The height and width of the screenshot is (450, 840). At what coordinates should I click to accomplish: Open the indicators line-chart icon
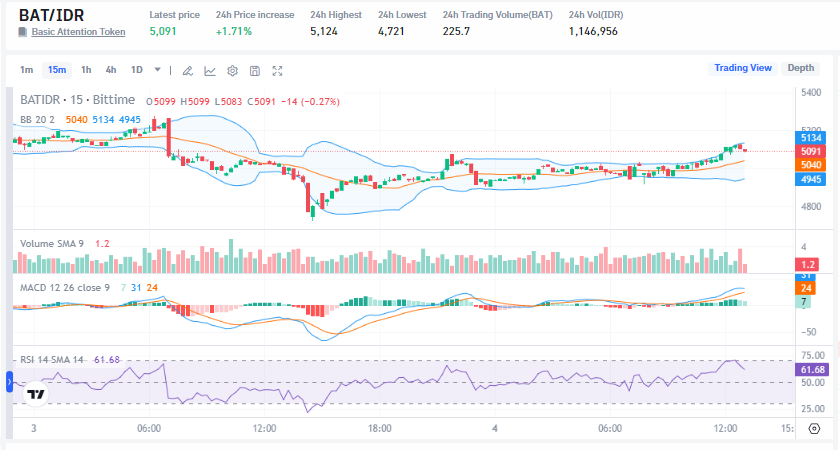point(210,71)
